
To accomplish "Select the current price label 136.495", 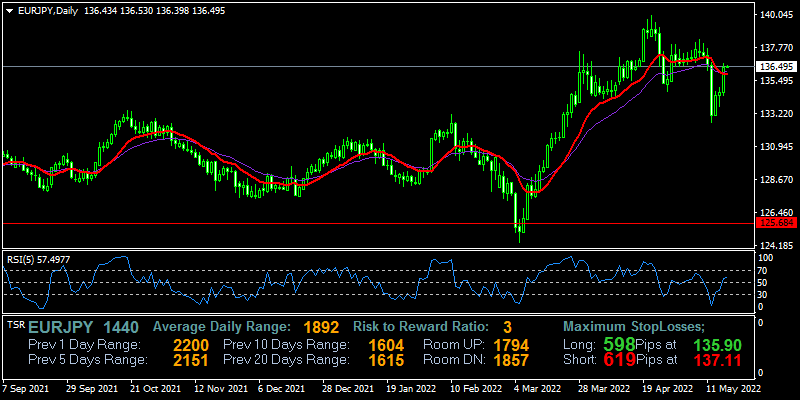I will point(776,67).
